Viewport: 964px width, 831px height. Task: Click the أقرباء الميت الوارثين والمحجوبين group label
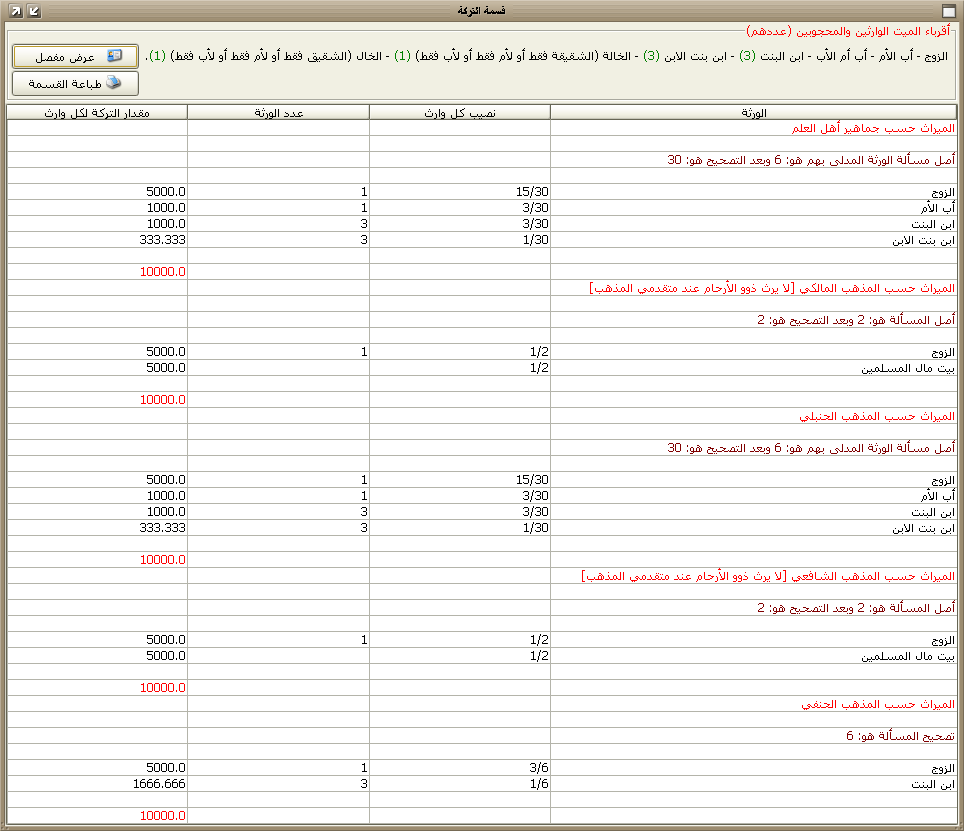point(849,31)
